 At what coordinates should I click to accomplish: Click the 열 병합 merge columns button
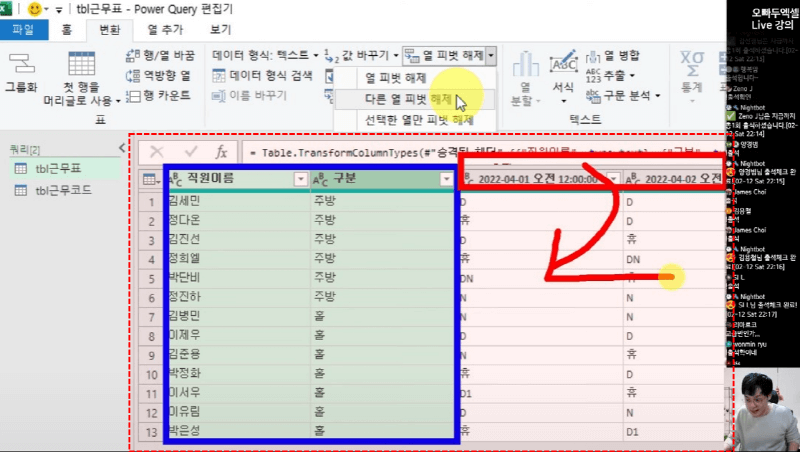613,56
